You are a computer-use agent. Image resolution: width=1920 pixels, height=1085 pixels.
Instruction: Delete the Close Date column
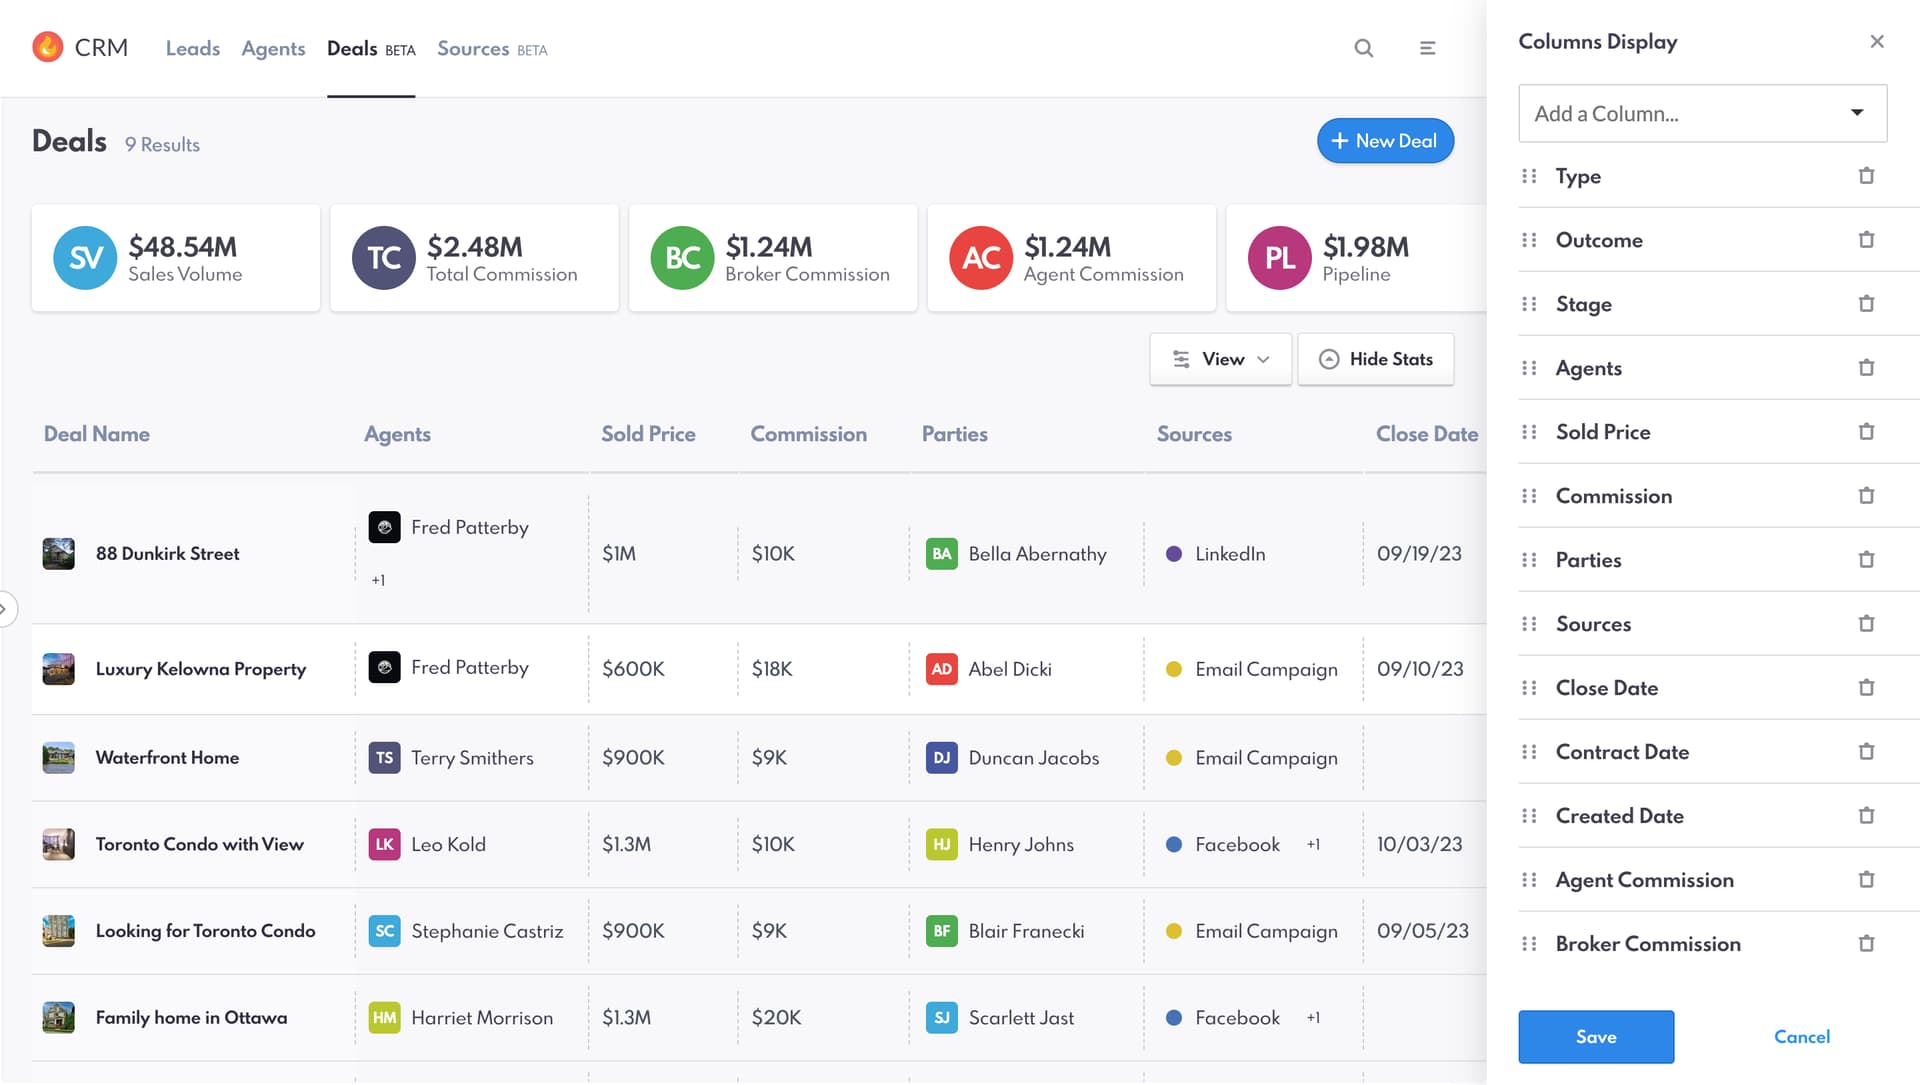coord(1866,688)
